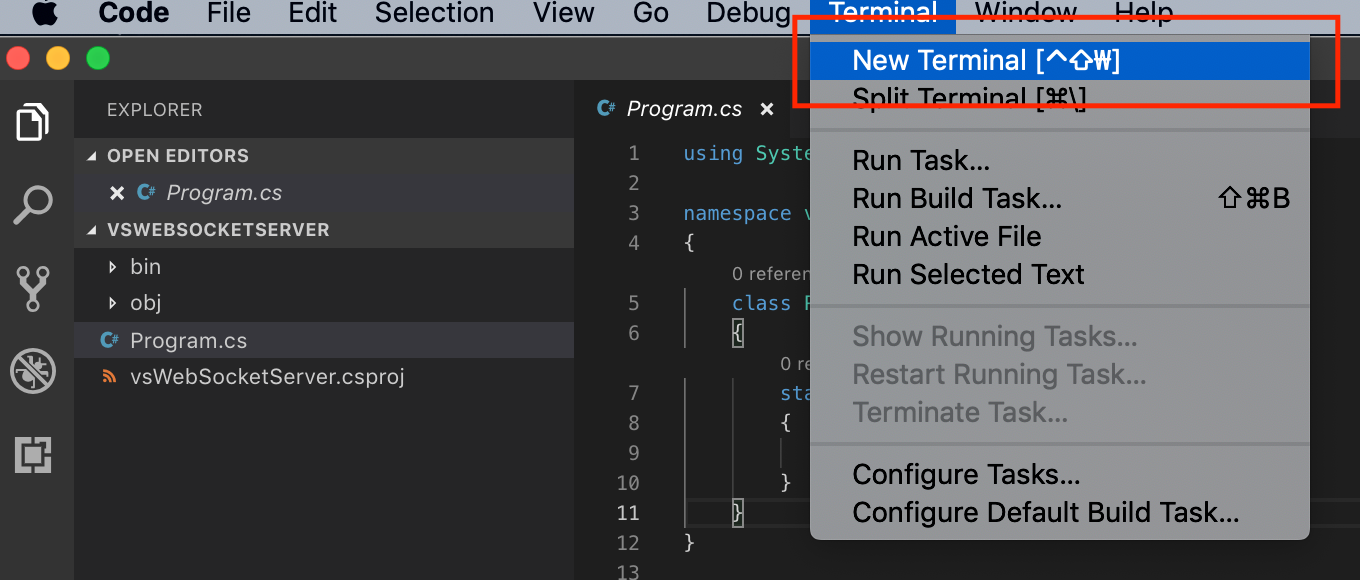Open Program.cs in the file tree
The width and height of the screenshot is (1360, 580).
point(324,340)
